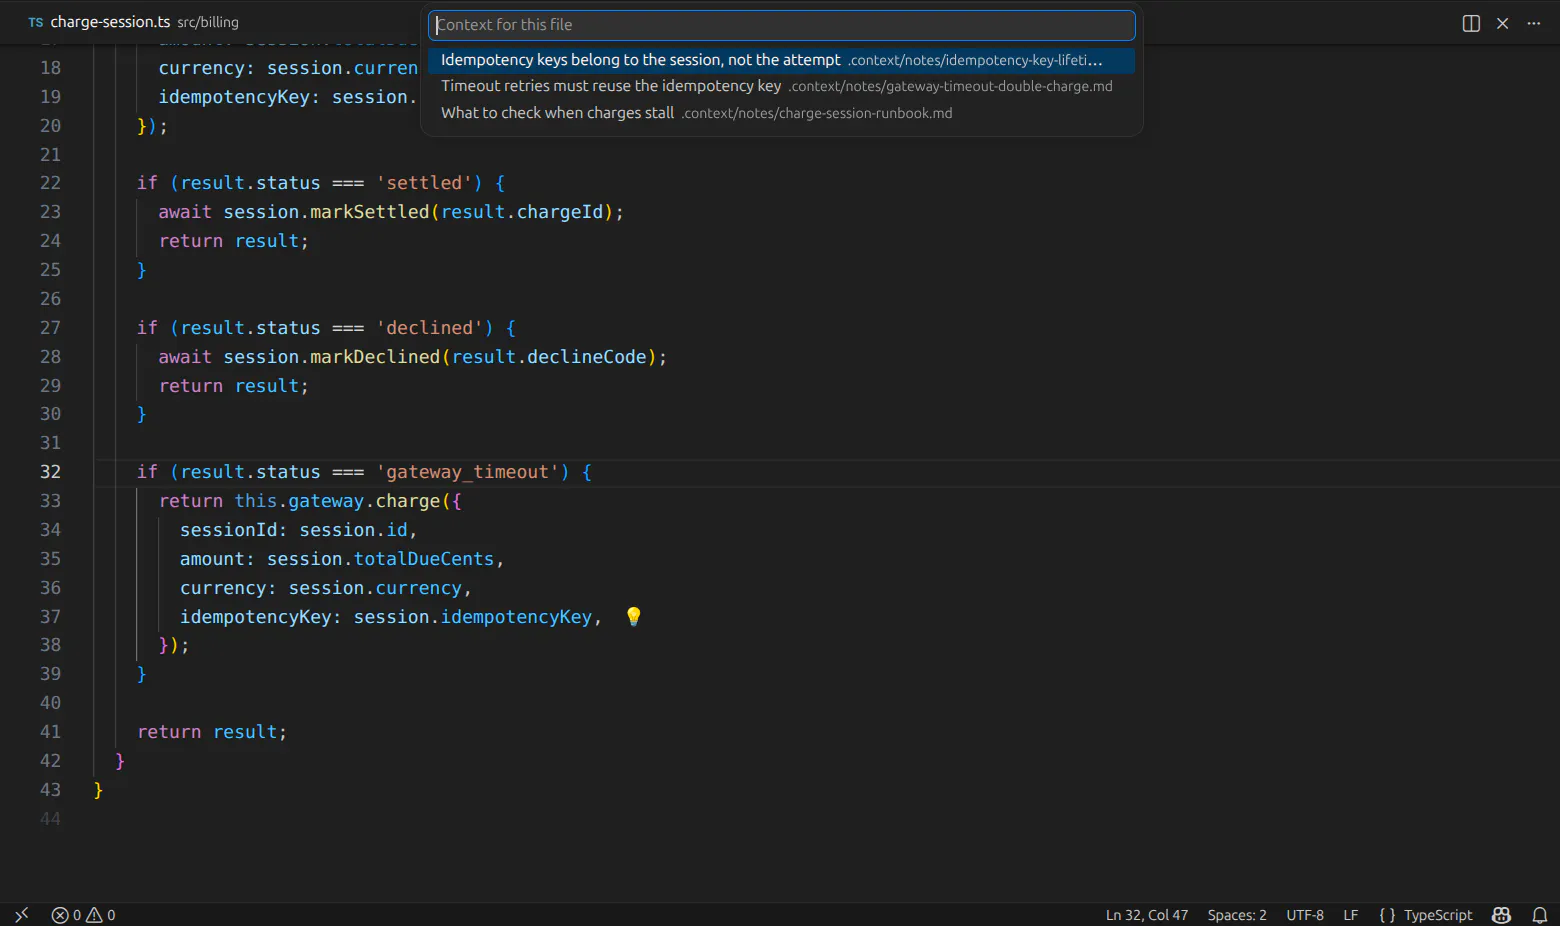Open the remote window indicator
This screenshot has height=926, width=1560.
coord(21,915)
